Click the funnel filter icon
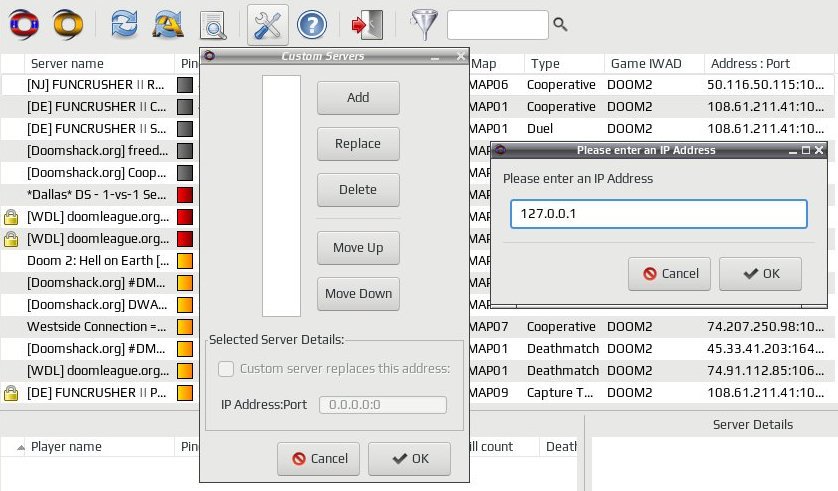 click(x=424, y=25)
